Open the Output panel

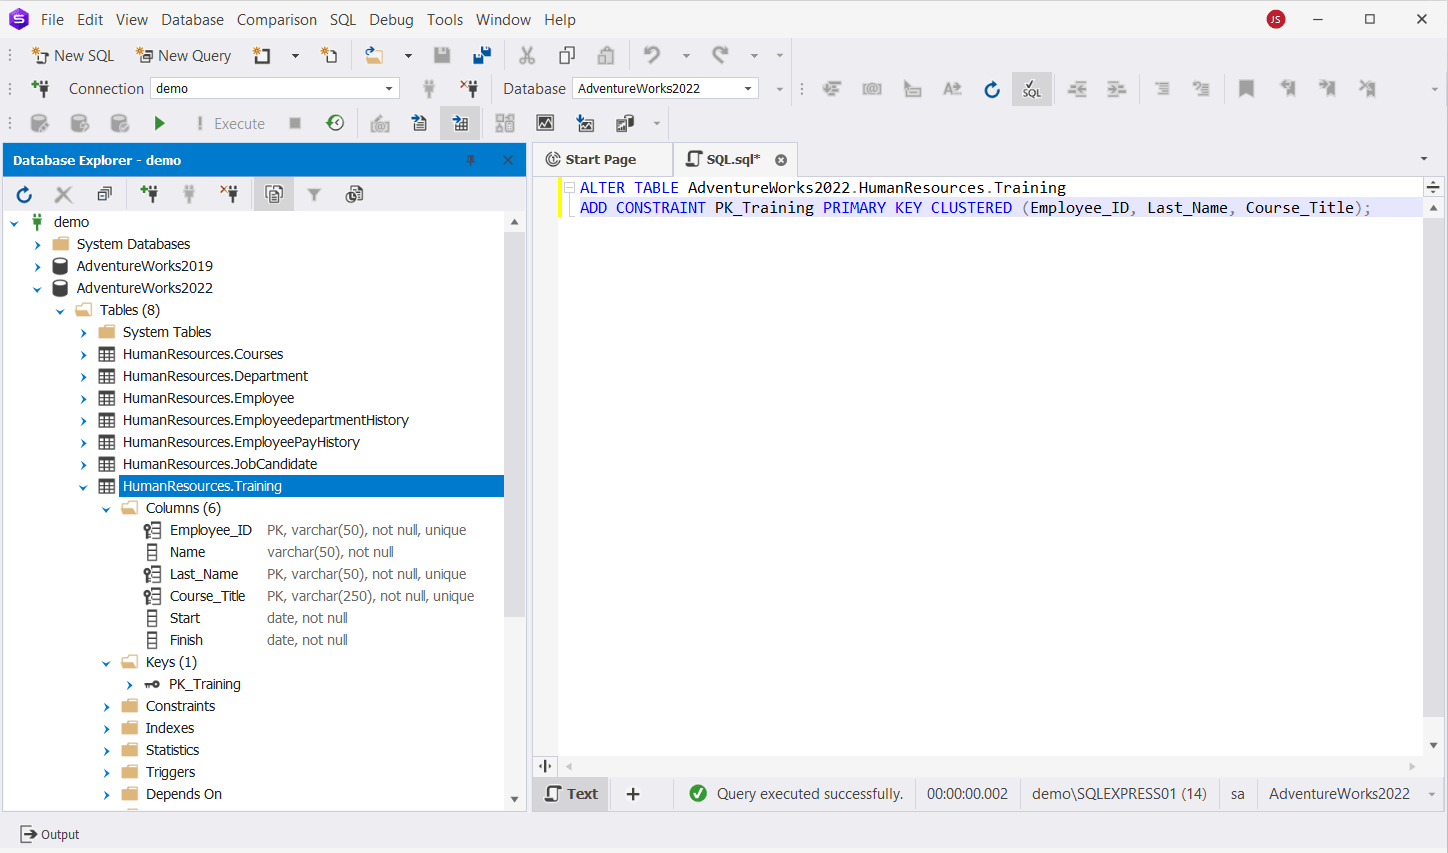(x=50, y=834)
